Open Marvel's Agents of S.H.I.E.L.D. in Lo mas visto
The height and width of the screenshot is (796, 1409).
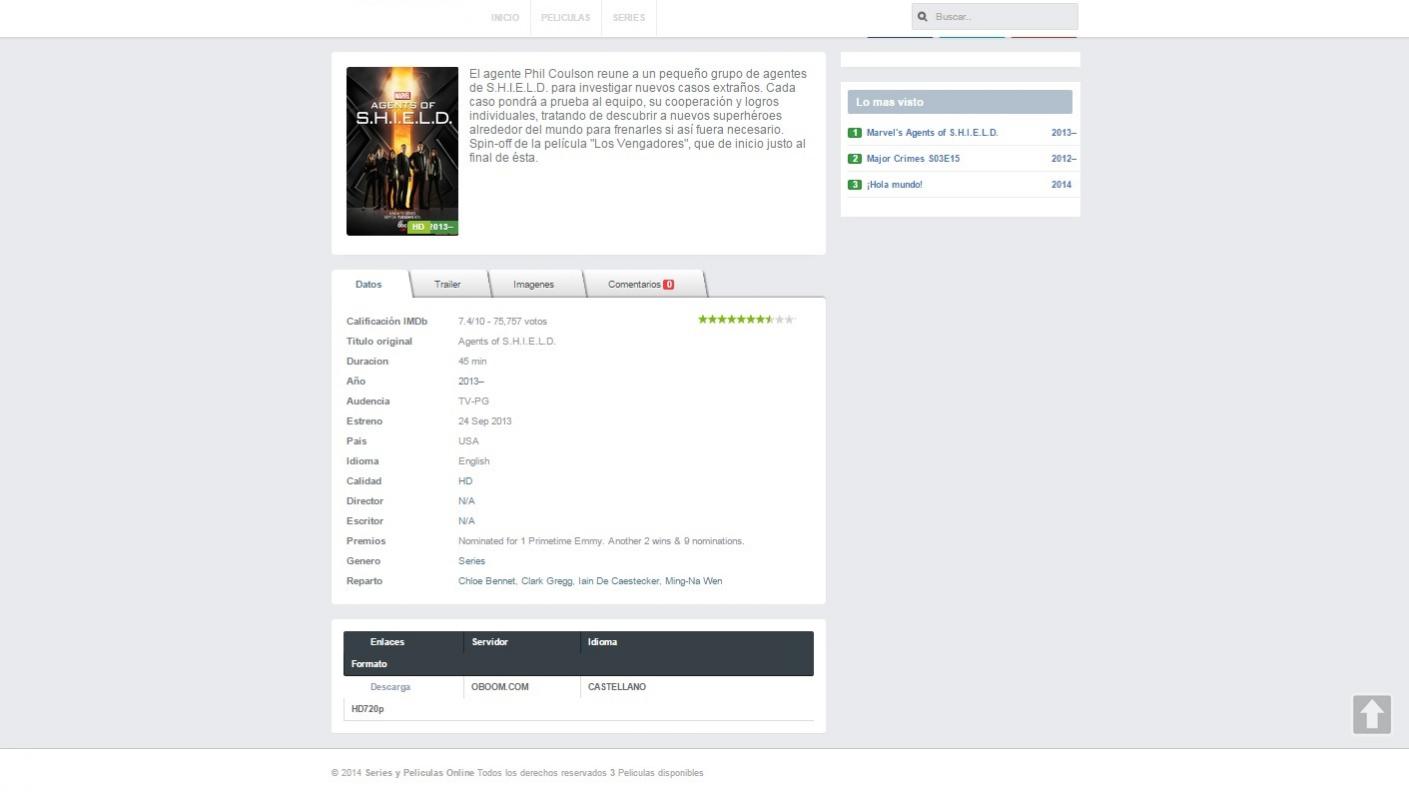point(932,132)
